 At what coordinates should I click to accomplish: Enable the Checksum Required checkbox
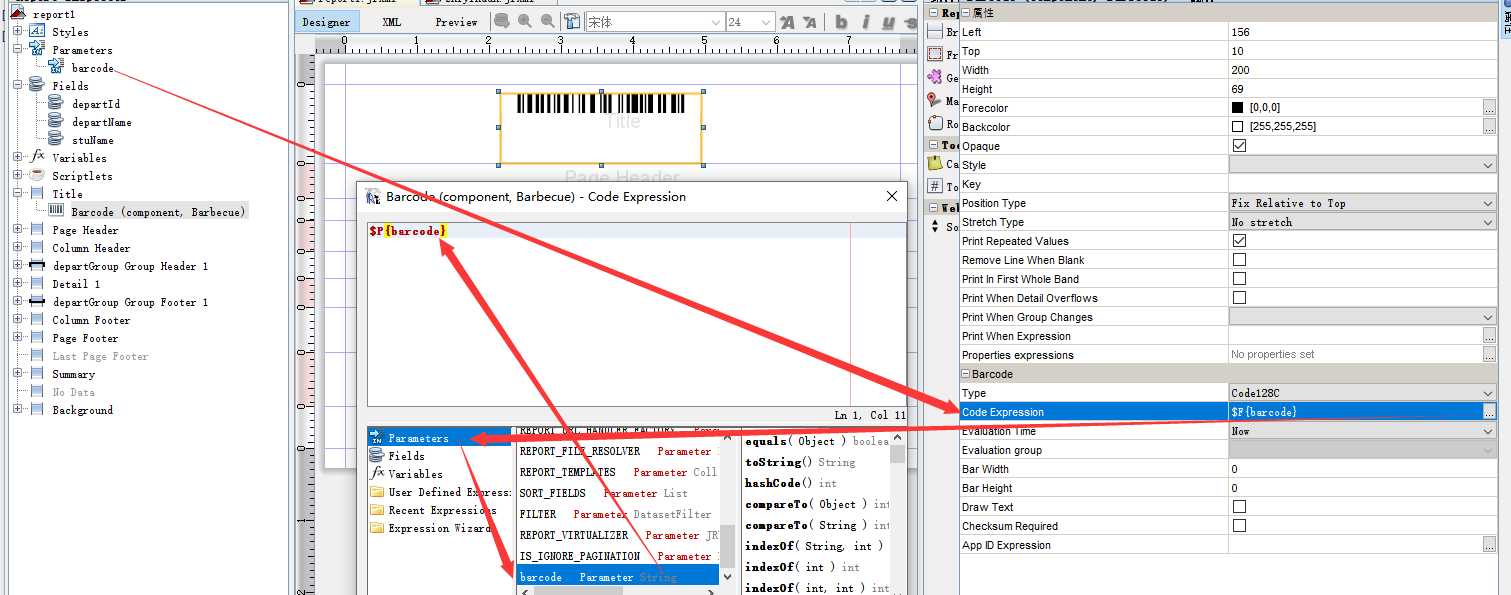click(1240, 526)
